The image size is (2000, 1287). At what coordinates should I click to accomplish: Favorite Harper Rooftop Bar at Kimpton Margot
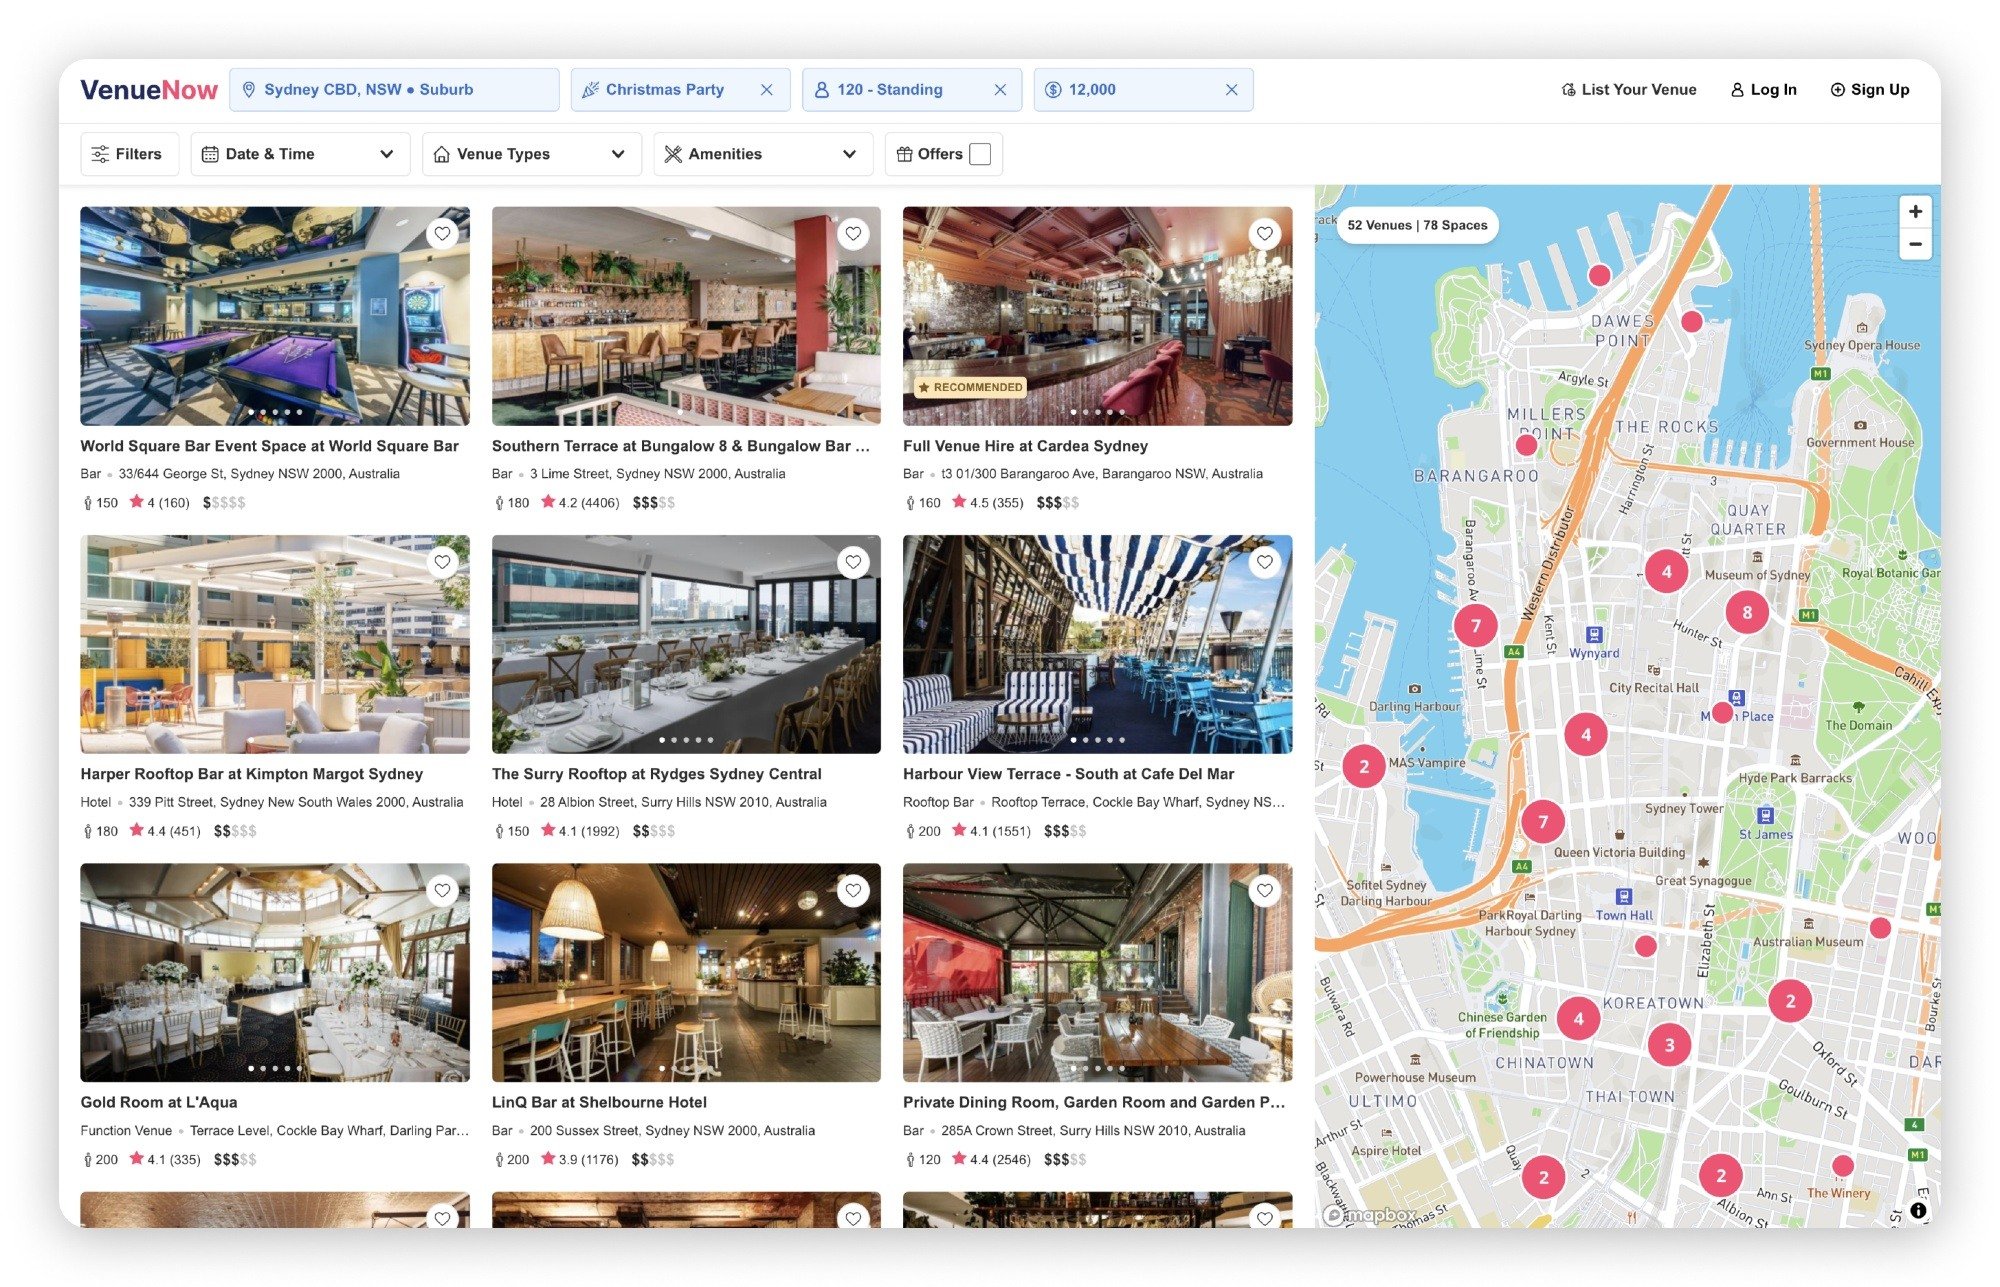pyautogui.click(x=442, y=562)
